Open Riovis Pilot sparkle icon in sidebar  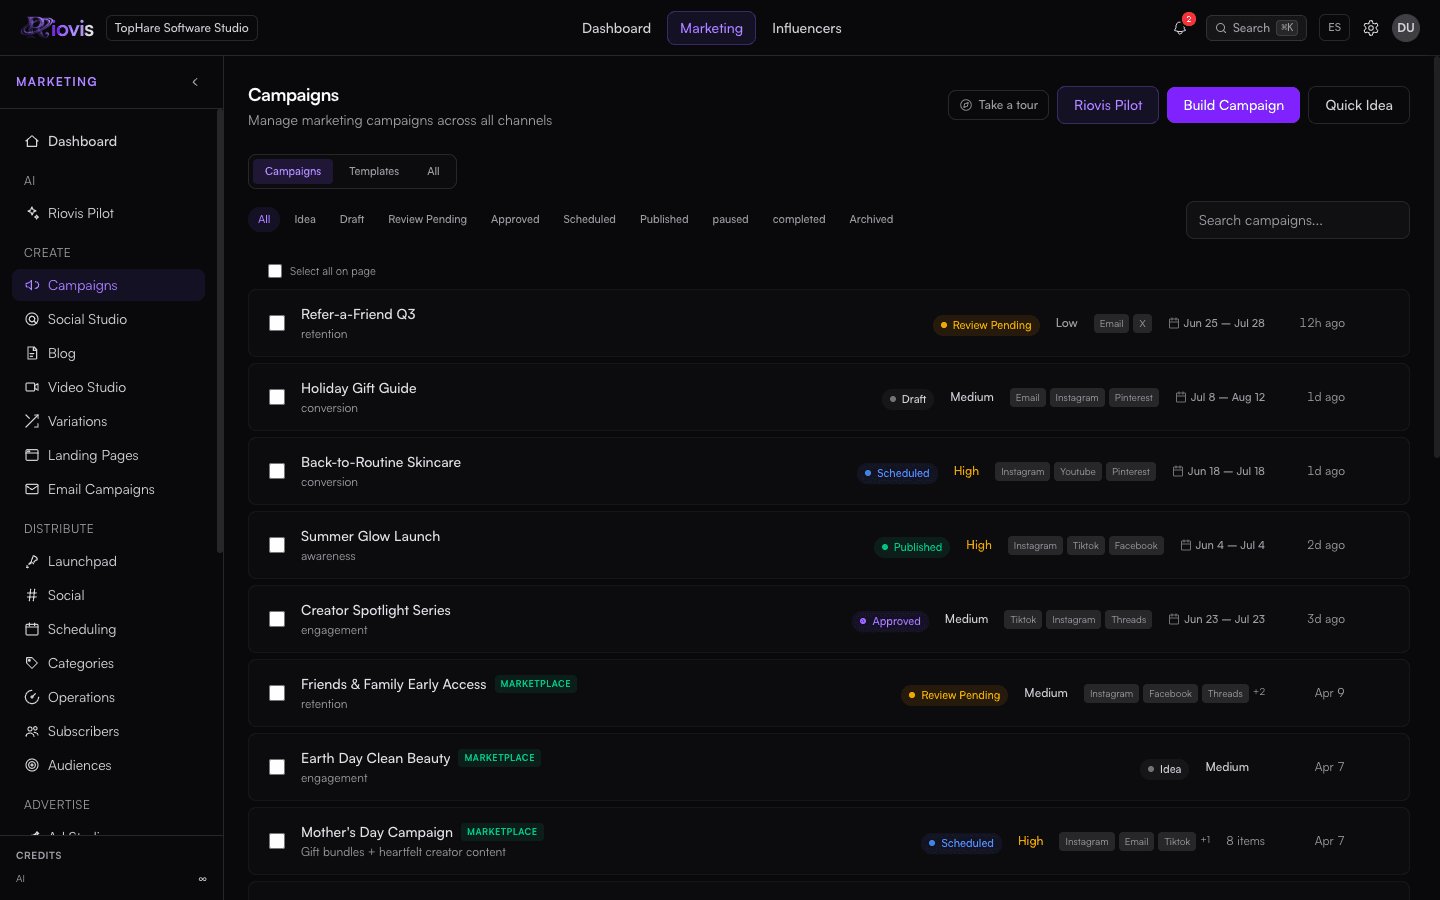[32, 213]
